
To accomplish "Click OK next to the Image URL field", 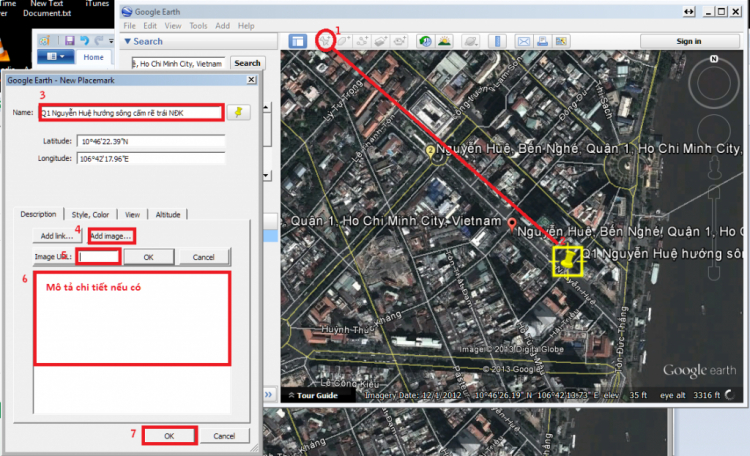I will pyautogui.click(x=149, y=257).
